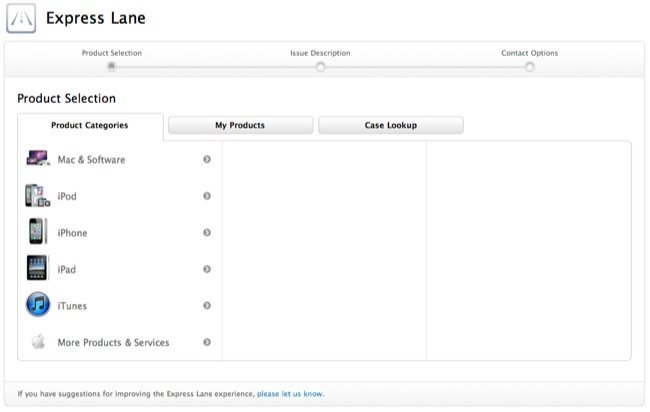Screen dimensions: 650x412
Task: Choose the 'iPad' category label
Action: (67, 269)
